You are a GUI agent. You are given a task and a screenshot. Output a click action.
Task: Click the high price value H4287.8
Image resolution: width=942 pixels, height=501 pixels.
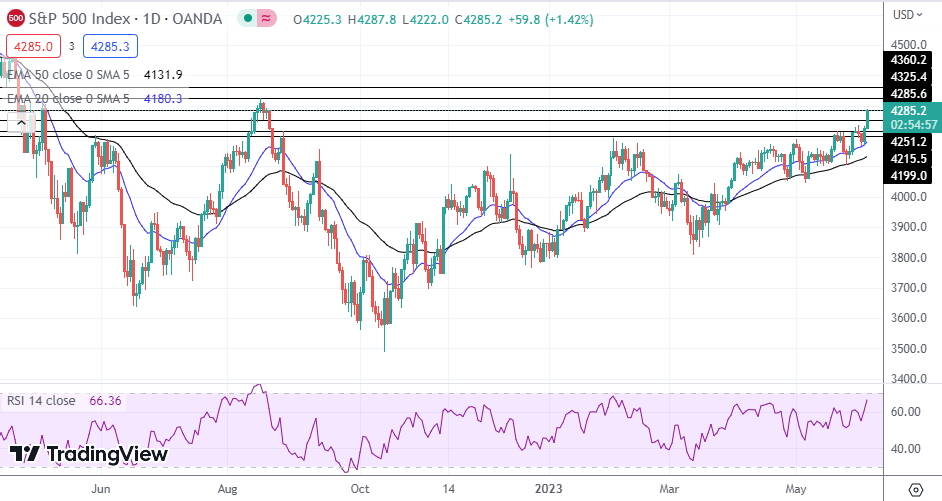click(x=372, y=19)
